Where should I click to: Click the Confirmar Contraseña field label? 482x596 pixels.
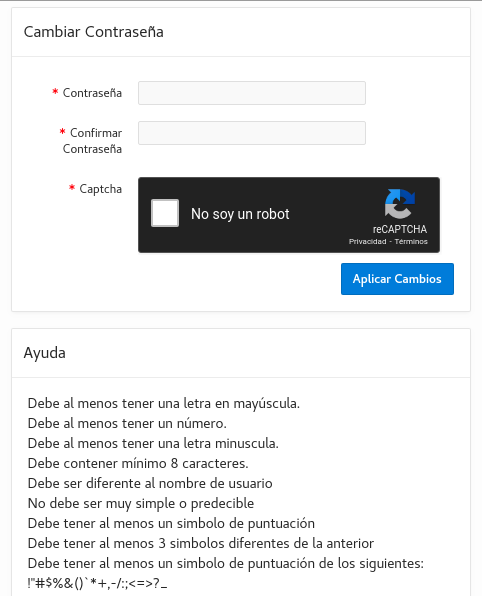(x=92, y=141)
